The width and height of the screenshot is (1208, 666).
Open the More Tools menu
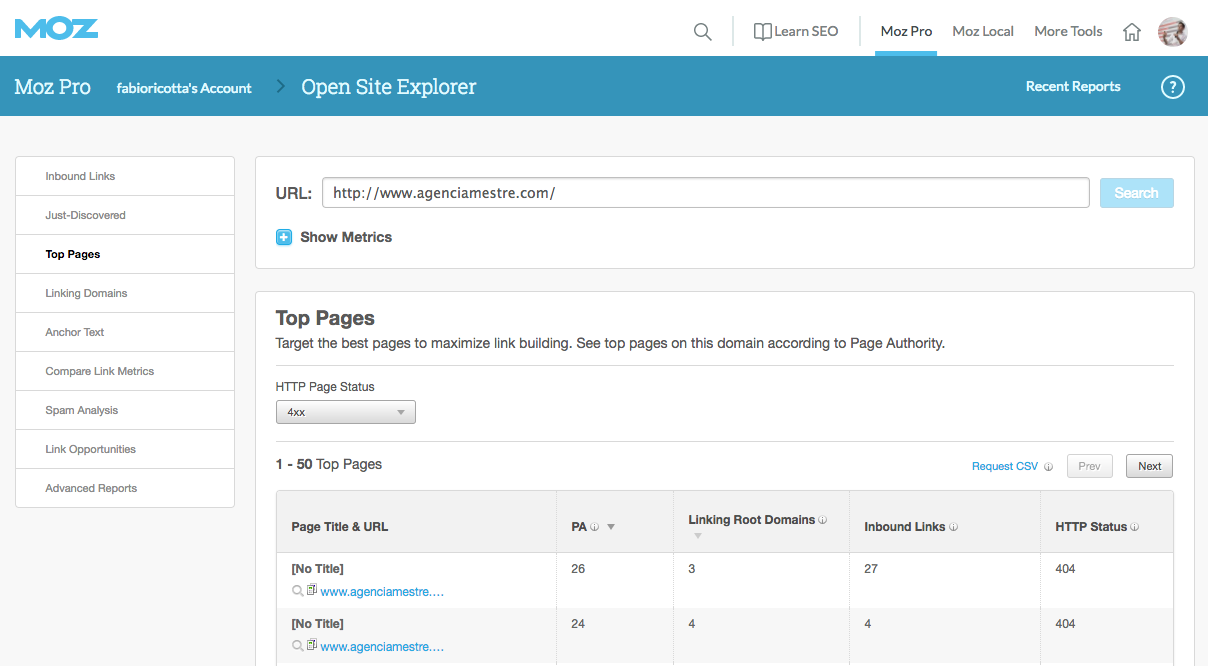tap(1067, 31)
